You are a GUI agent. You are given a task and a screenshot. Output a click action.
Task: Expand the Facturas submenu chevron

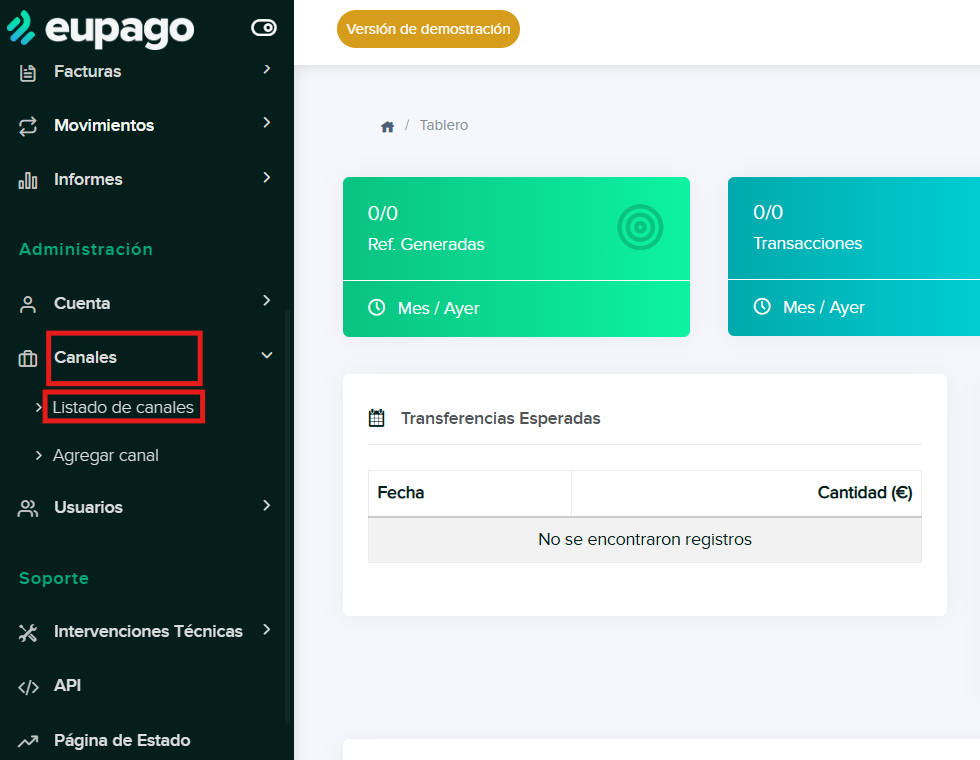click(x=267, y=69)
